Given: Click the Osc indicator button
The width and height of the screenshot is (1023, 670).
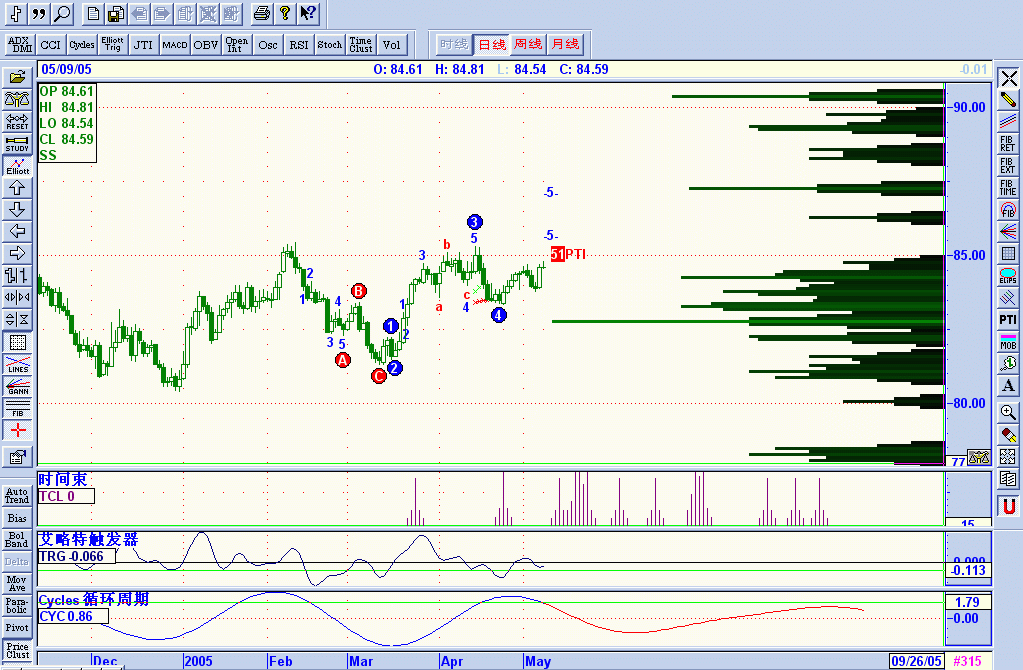Looking at the screenshot, I should pos(267,44).
